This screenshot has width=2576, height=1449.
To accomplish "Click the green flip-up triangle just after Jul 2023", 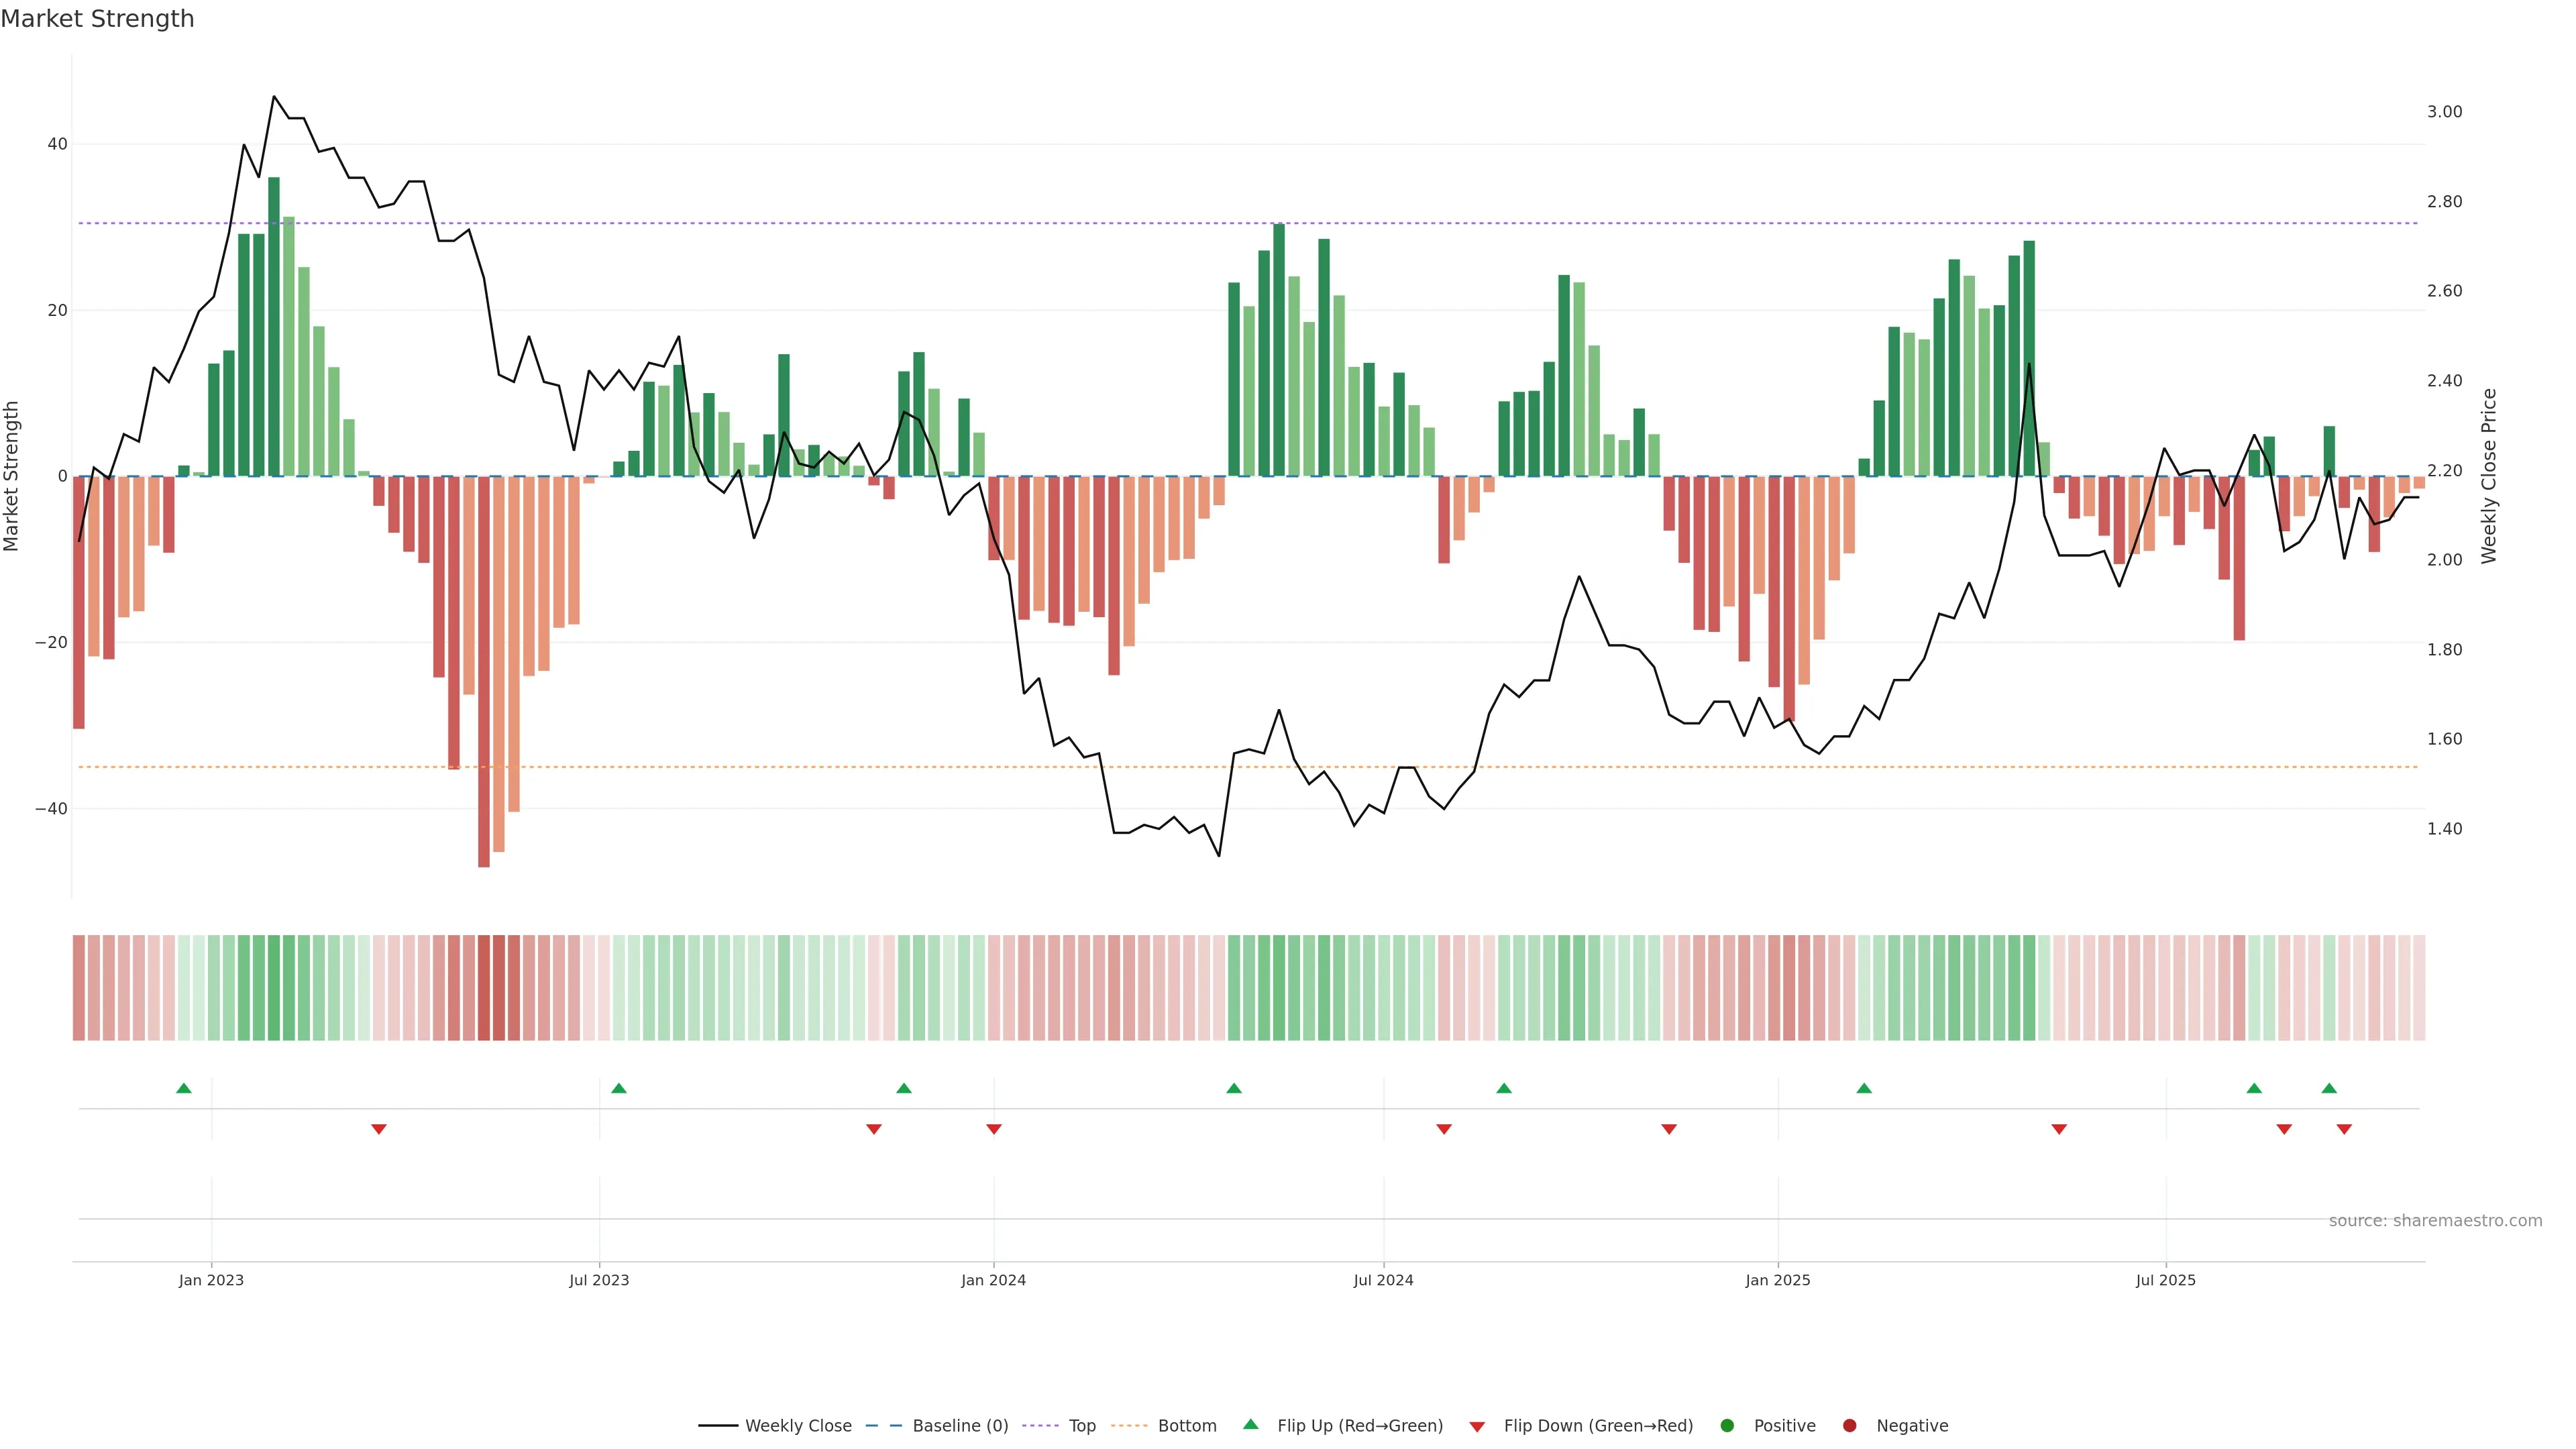I will (619, 1088).
